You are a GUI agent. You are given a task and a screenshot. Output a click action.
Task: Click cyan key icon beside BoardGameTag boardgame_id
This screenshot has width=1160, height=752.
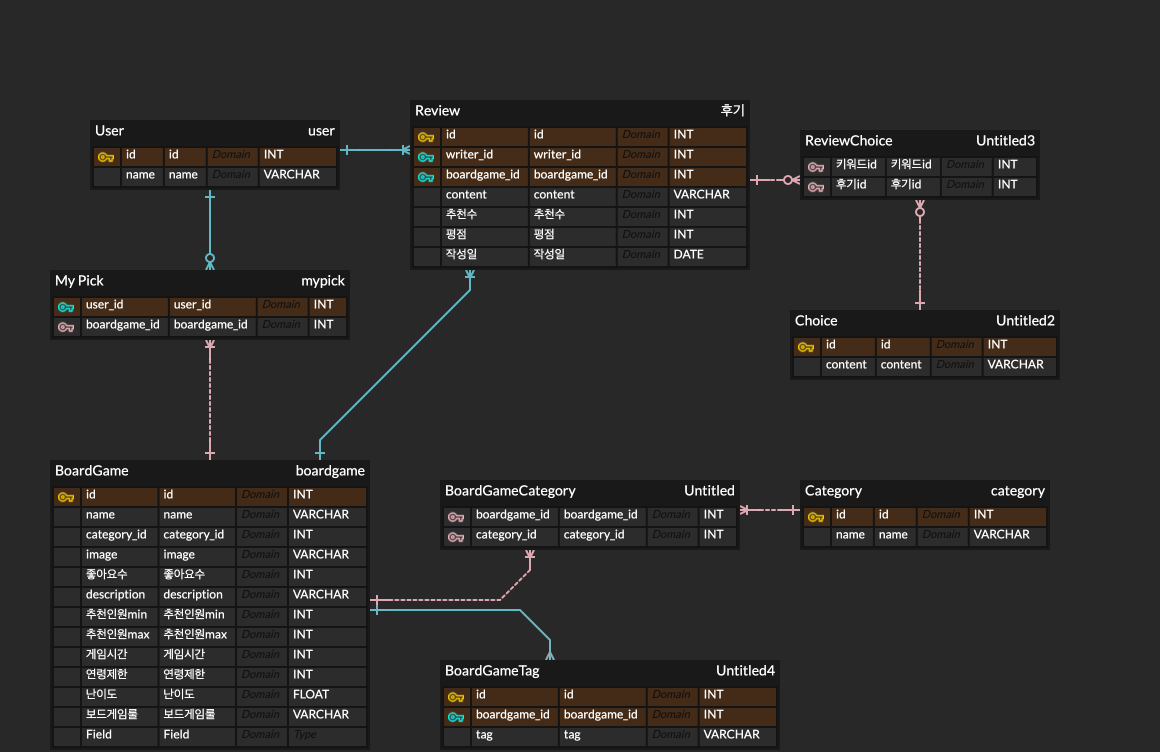(x=456, y=716)
